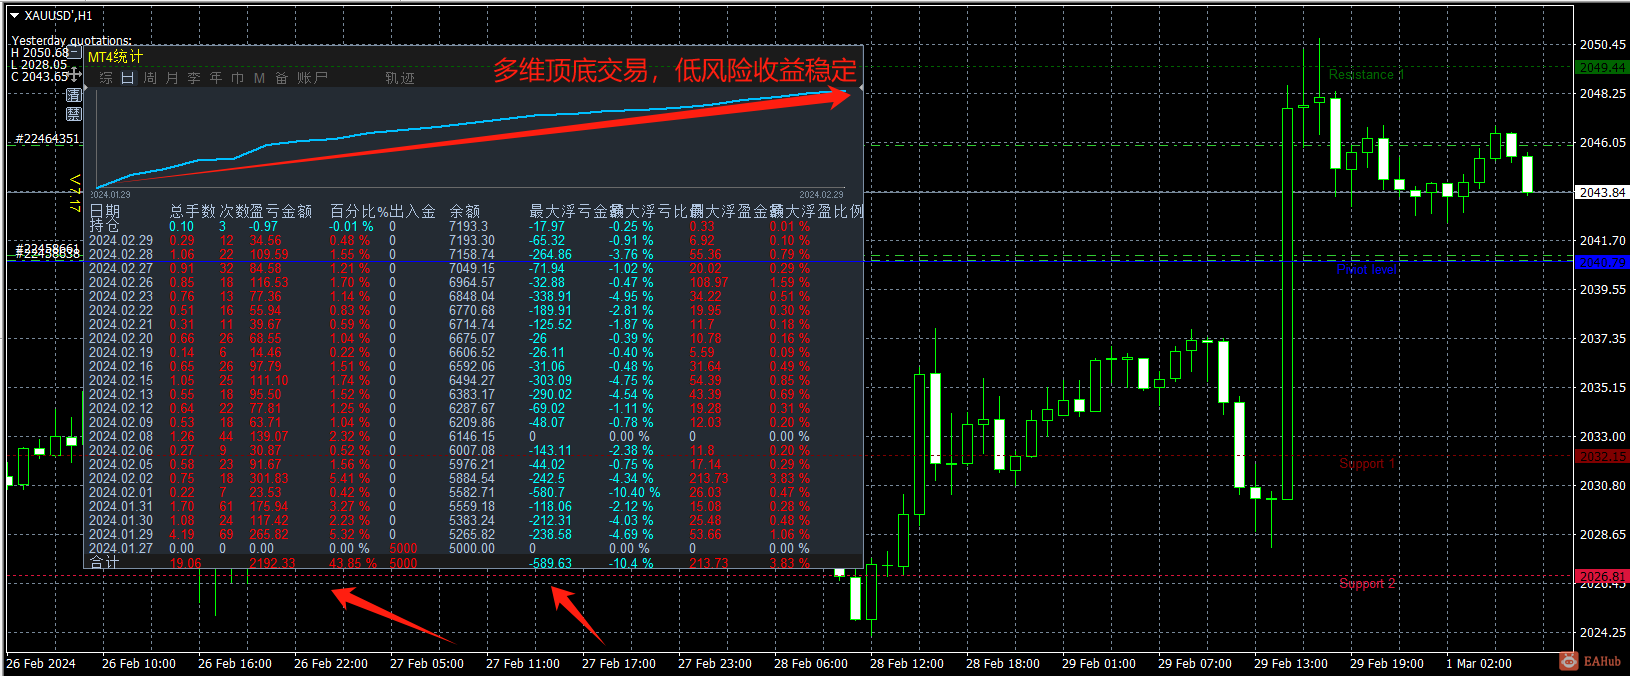Screen dimensions: 1630x676
Task: Click the 1 Mar 02:00 time axis label
Action: tap(1479, 663)
